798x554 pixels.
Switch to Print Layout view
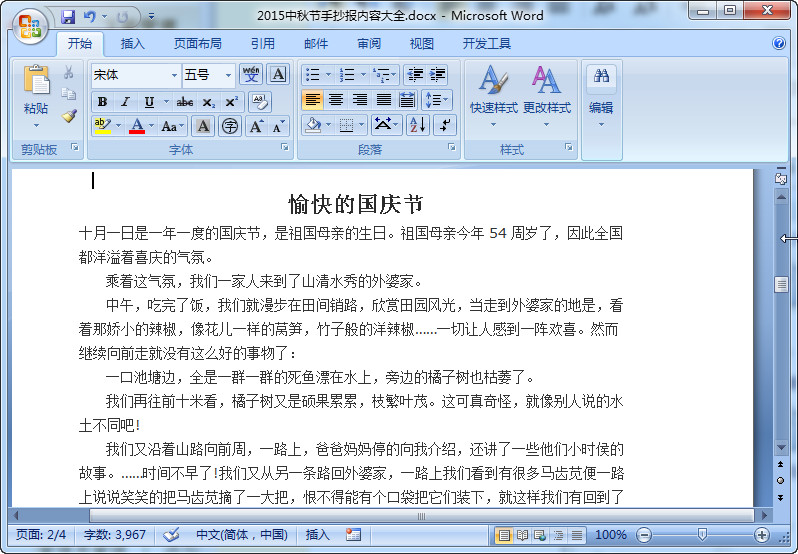tap(504, 535)
